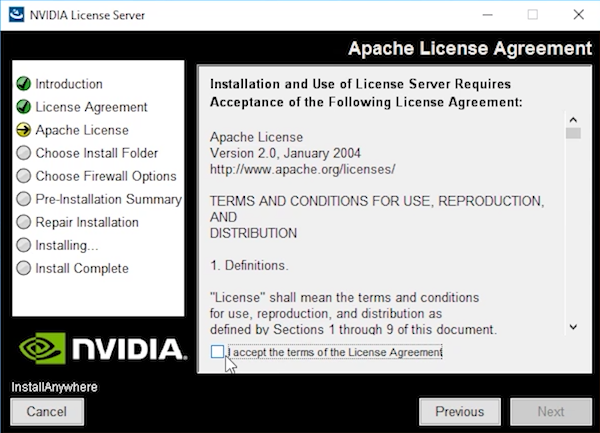Click the Apache License Agreement heading
Viewport: 600px width, 433px height.
(x=470, y=49)
